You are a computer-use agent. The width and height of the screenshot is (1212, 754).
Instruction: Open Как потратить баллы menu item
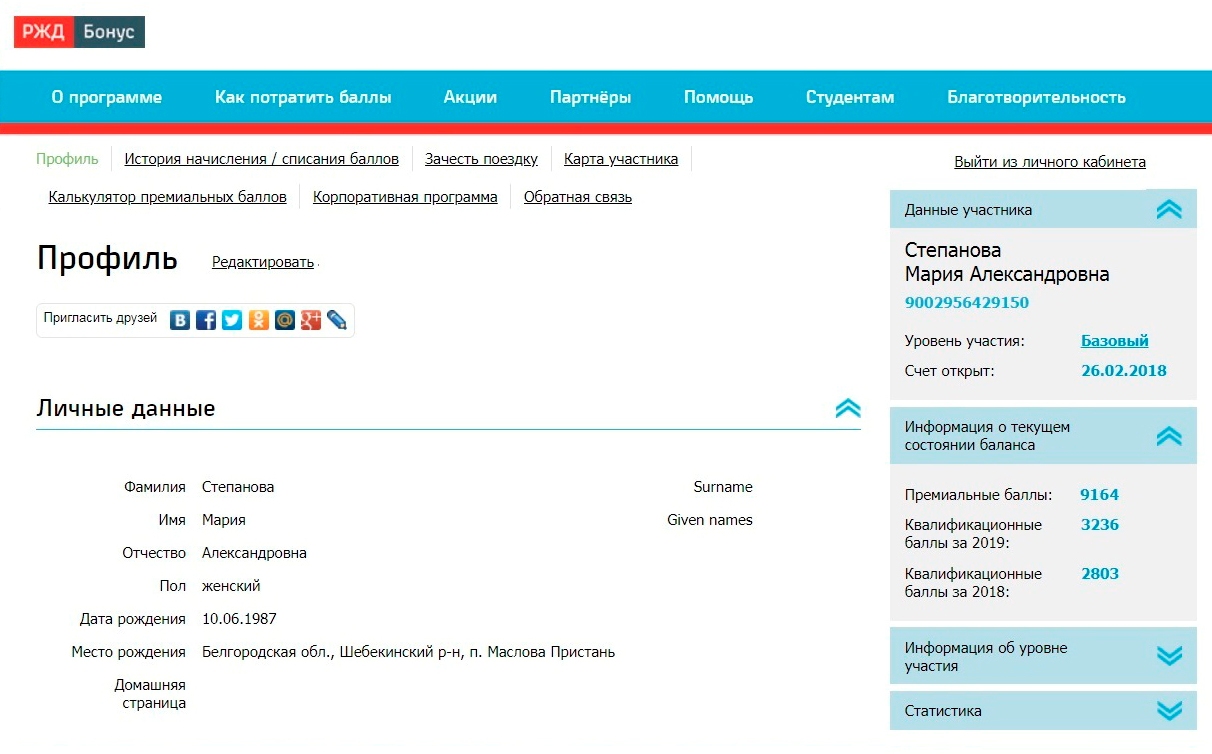coord(303,97)
